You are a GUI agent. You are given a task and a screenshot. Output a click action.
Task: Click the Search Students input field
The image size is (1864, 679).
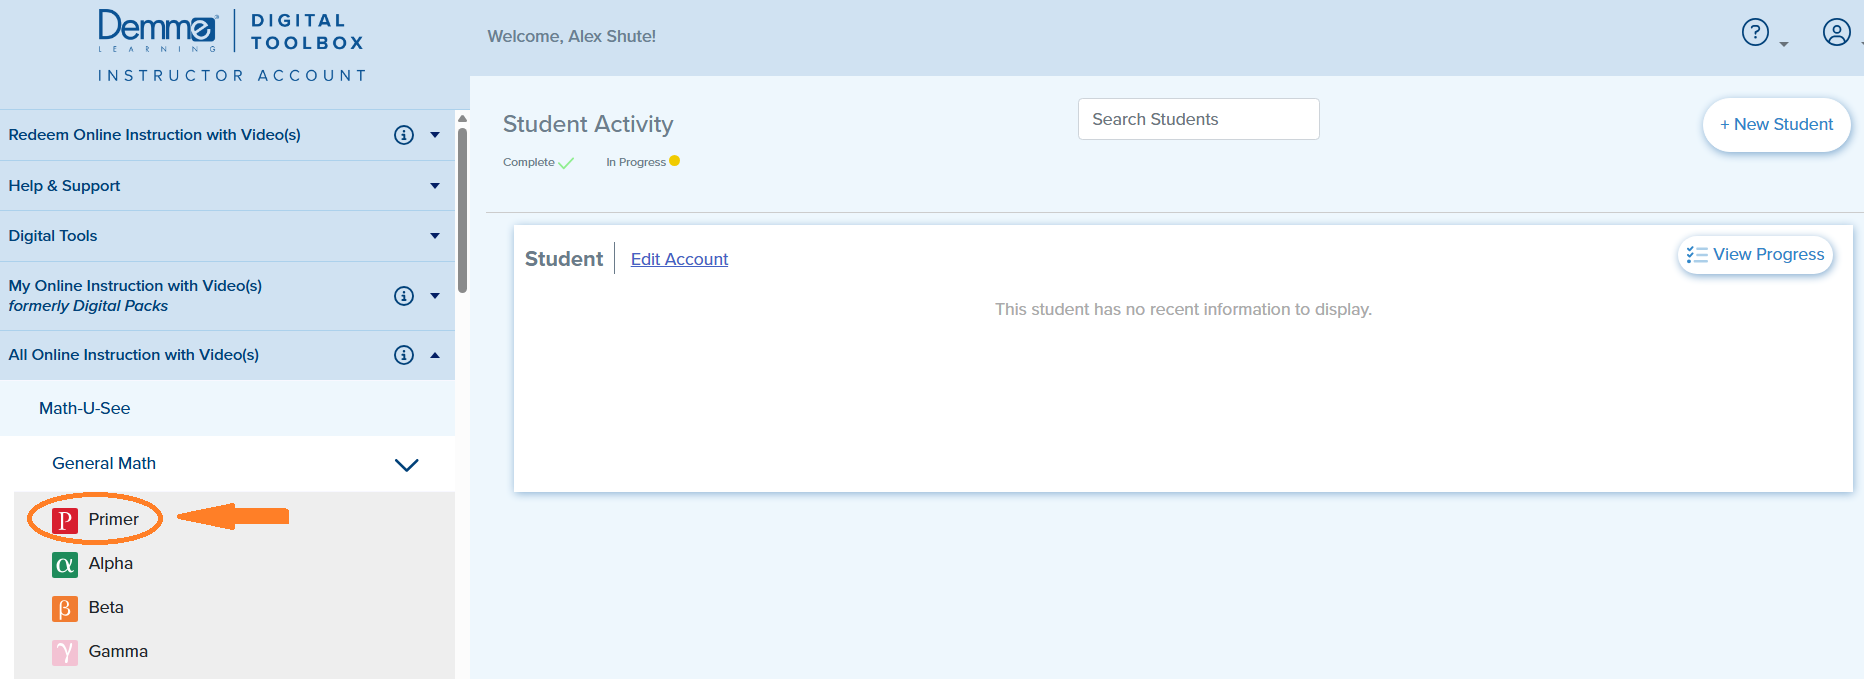[x=1198, y=119]
